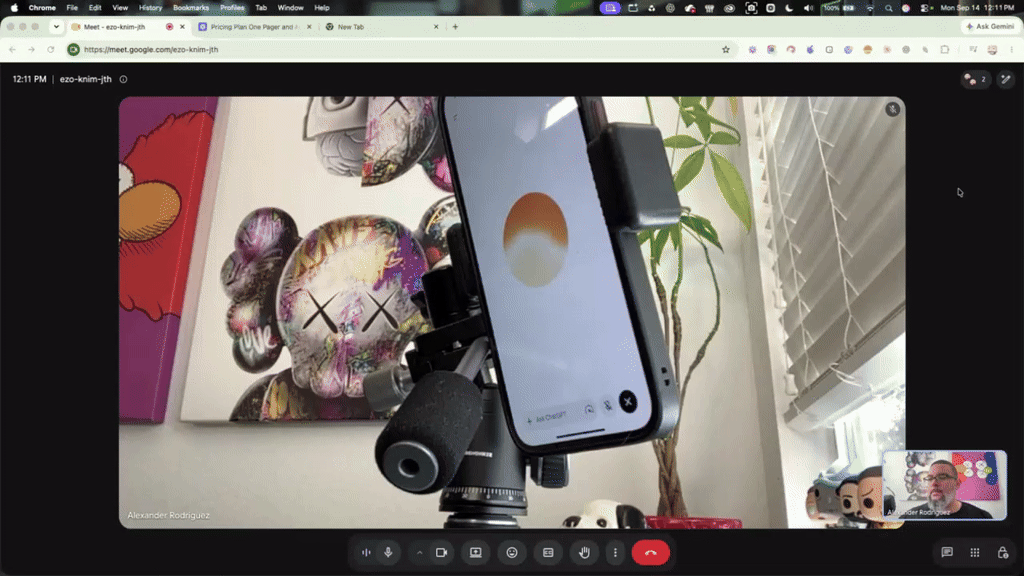The width and height of the screenshot is (1024, 576).
Task: Toggle Focus moon icon in menu bar
Action: [789, 8]
